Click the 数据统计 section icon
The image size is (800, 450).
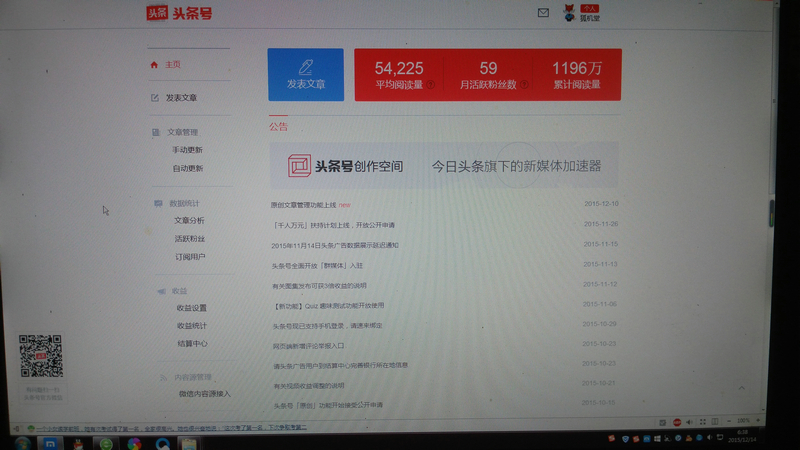click(x=158, y=204)
